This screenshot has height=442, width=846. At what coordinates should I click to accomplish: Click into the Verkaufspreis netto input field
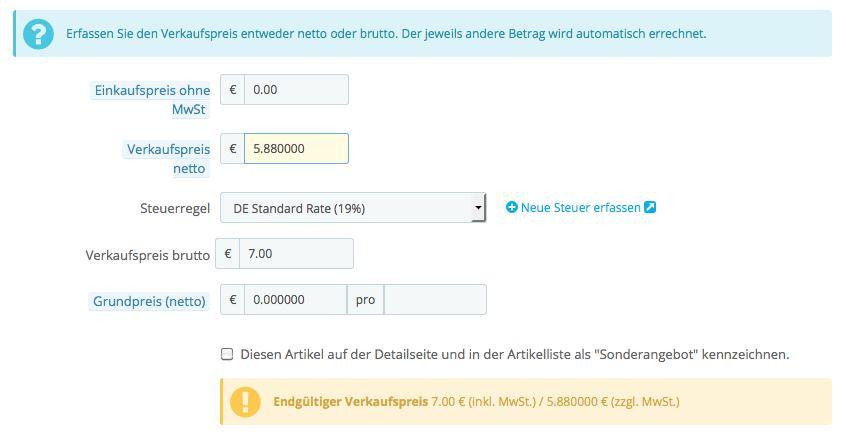pos(296,149)
